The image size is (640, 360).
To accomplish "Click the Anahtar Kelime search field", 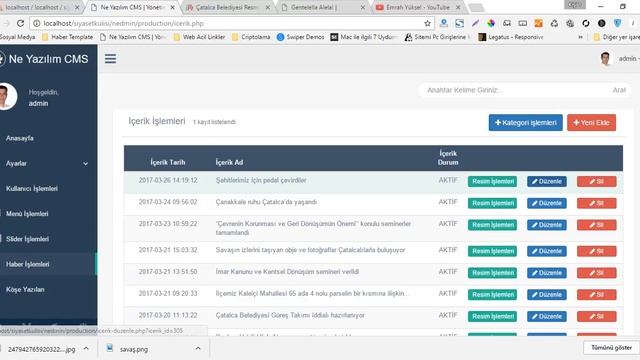I will [x=514, y=90].
